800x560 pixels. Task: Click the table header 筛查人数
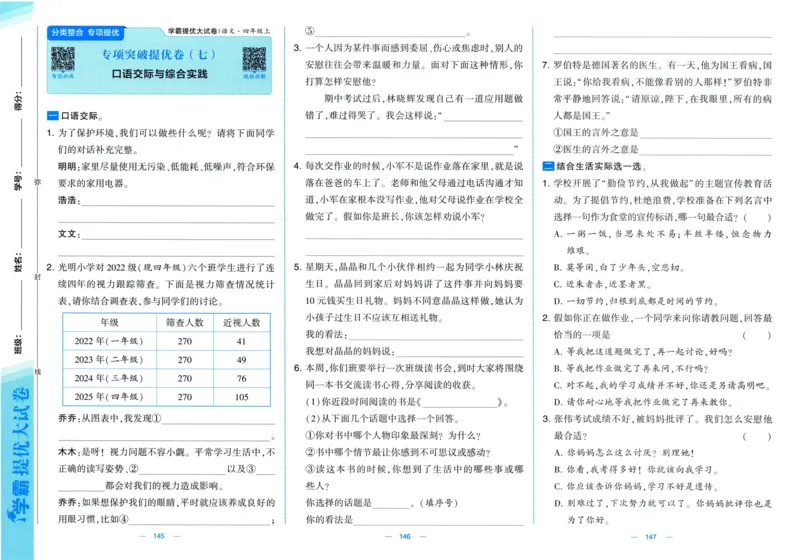pos(185,322)
